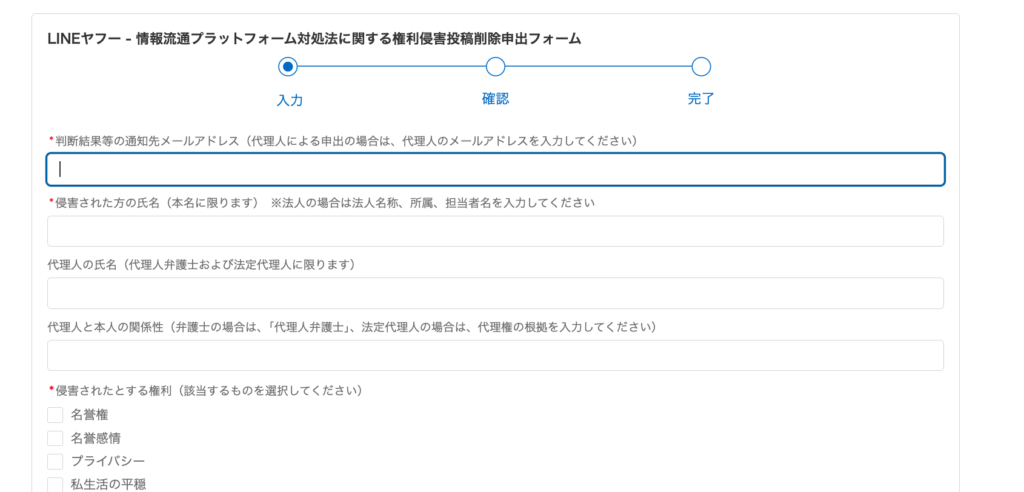Click the 代理人と本人の関係性 input field

[495, 355]
